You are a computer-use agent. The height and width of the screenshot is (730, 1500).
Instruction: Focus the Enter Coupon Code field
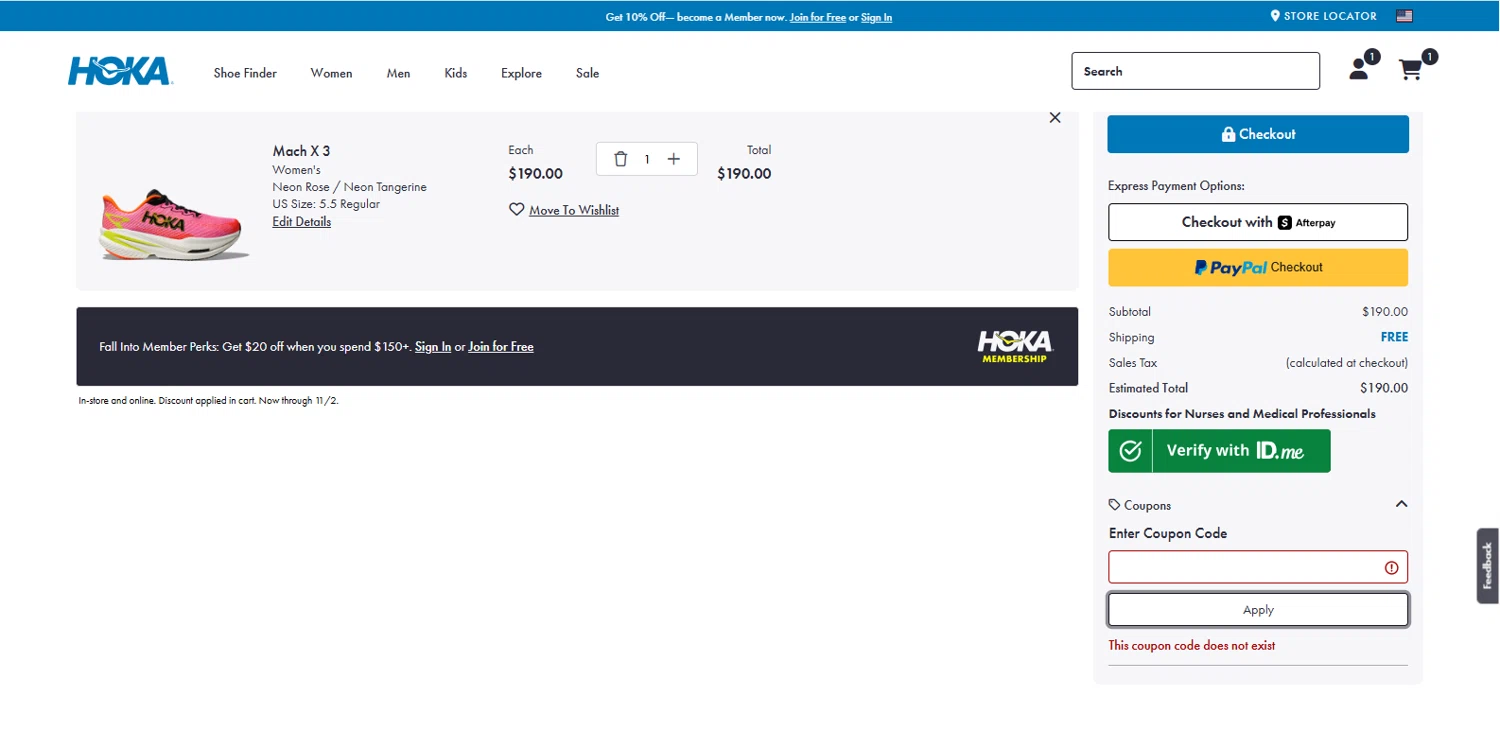coord(1258,567)
